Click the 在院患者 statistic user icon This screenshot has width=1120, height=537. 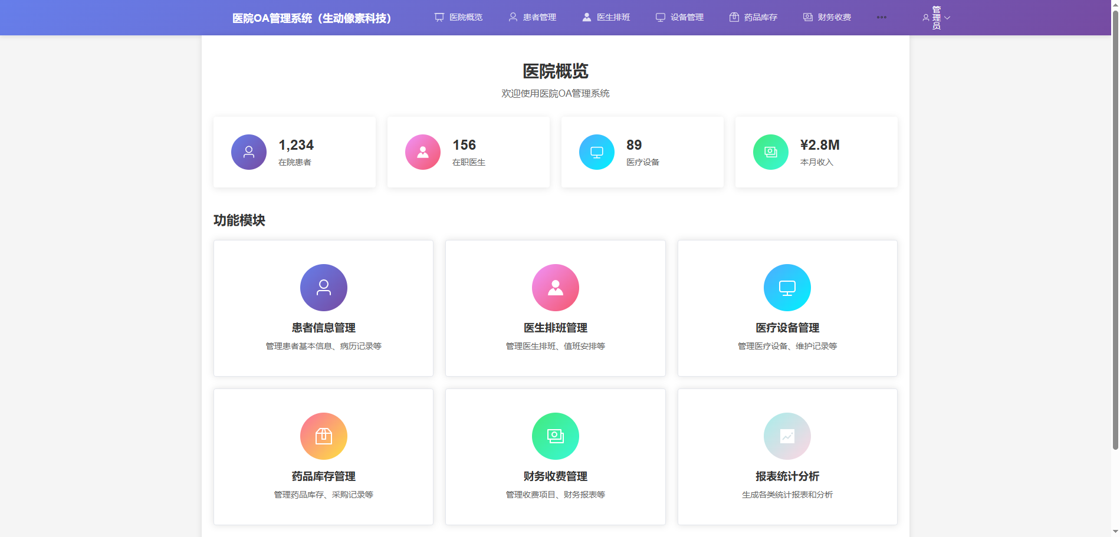[x=249, y=152]
